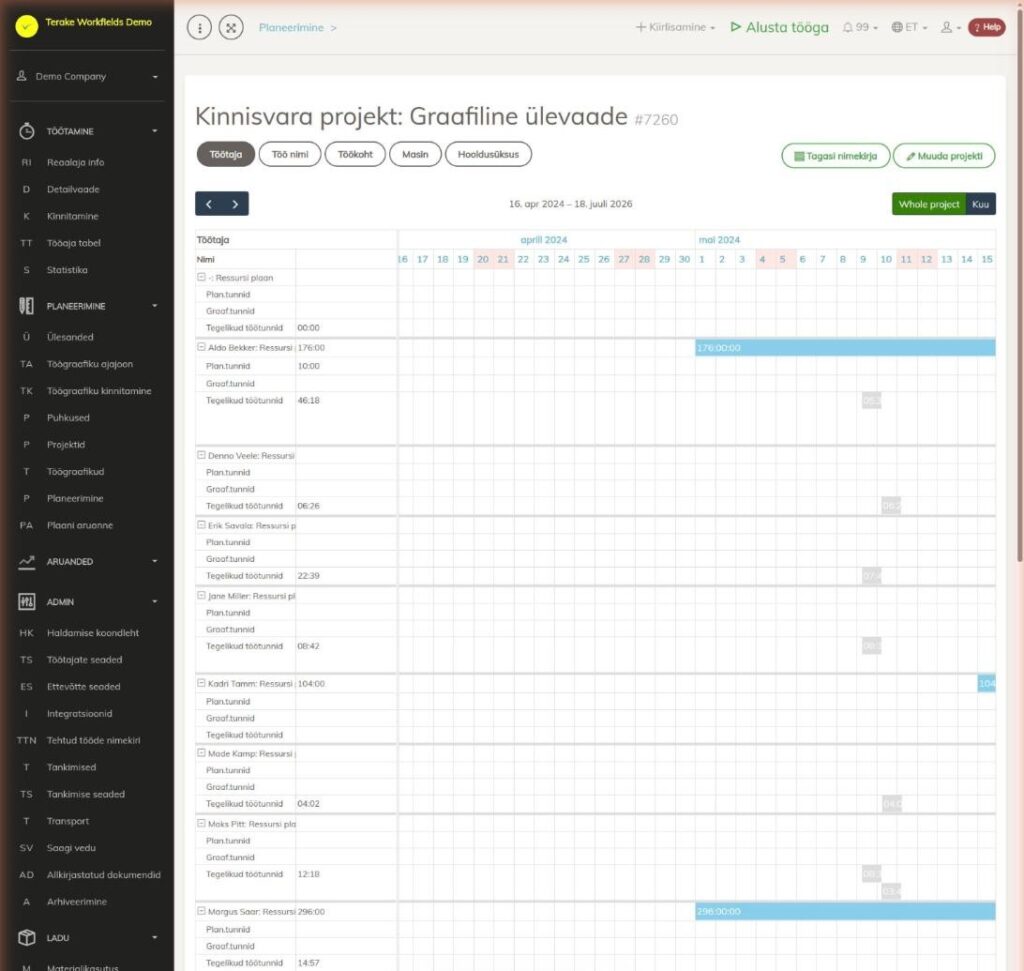Click the red Help button
The width and height of the screenshot is (1024, 971).
(987, 27)
